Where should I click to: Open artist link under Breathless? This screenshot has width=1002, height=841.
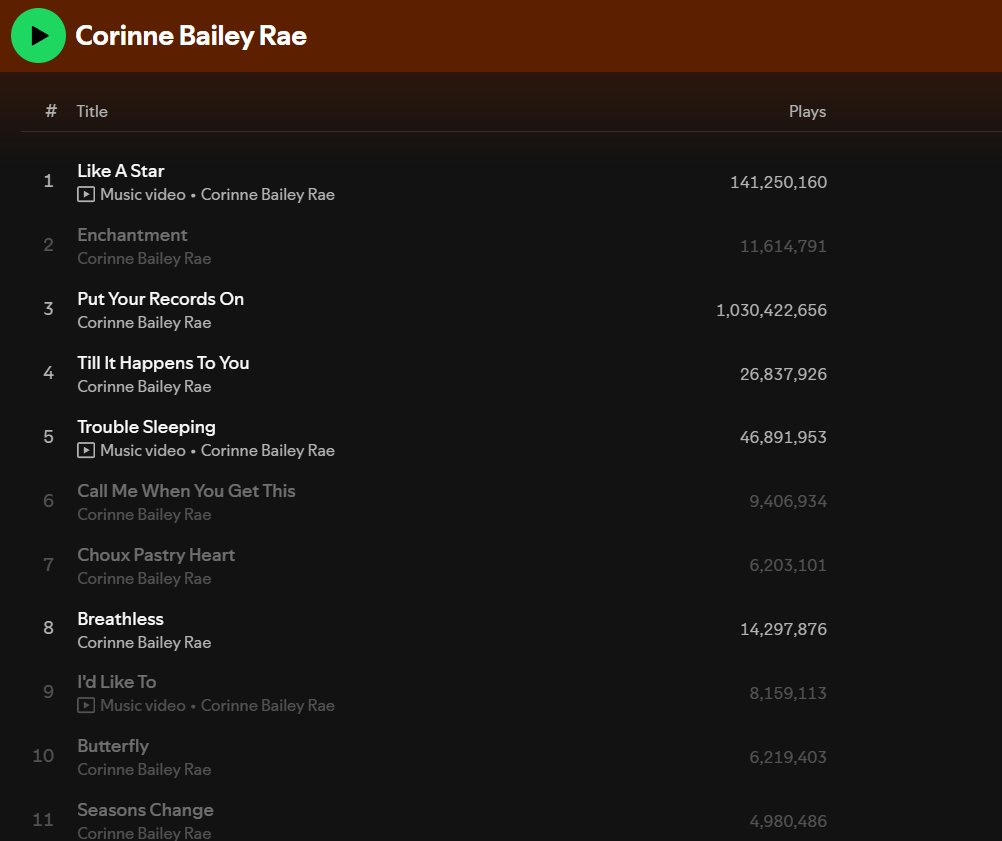click(144, 642)
